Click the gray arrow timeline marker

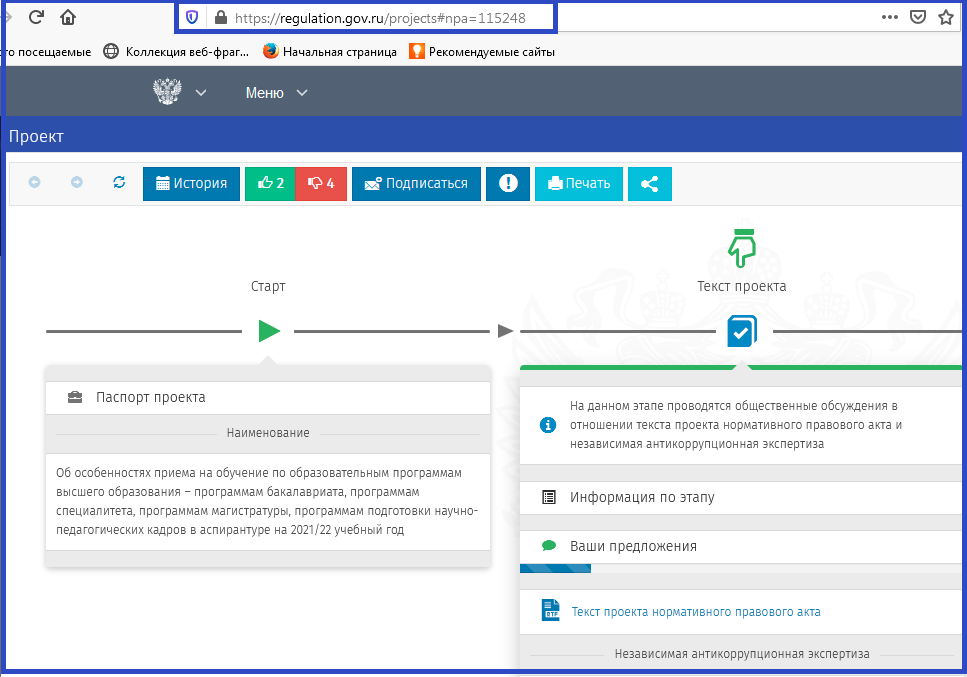click(506, 331)
